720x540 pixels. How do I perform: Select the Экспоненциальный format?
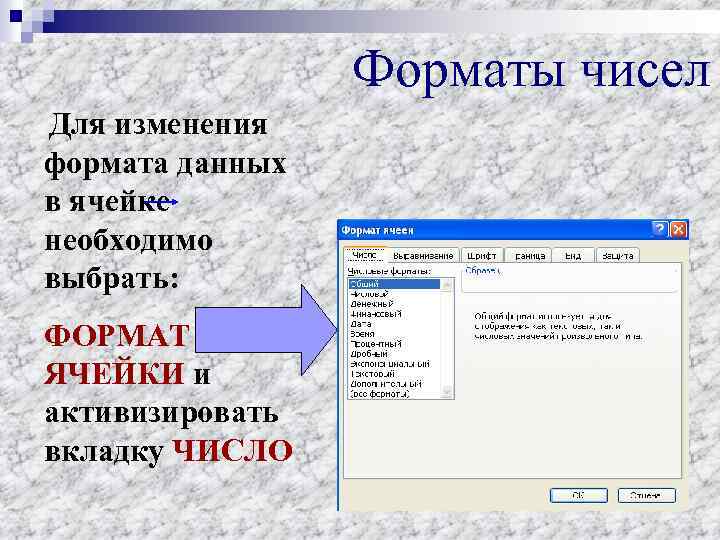pos(394,364)
